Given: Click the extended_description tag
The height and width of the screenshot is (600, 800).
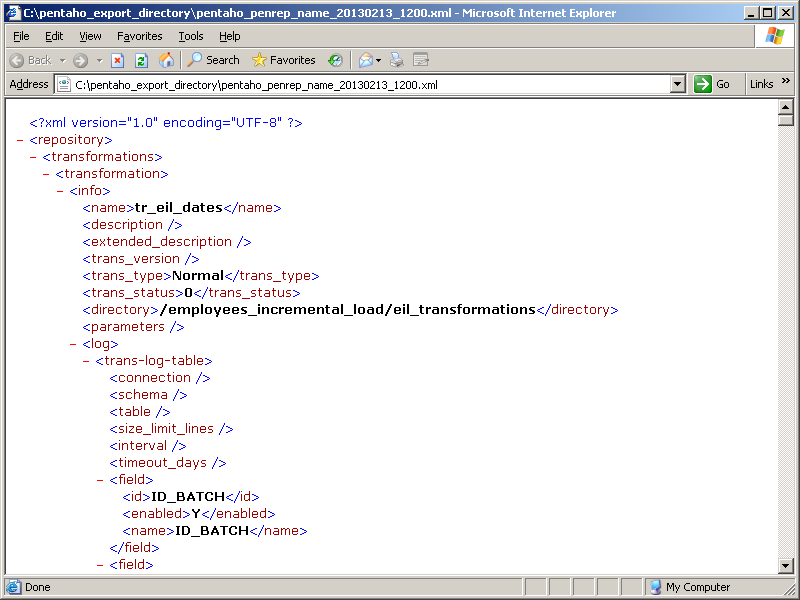Looking at the screenshot, I should [167, 242].
